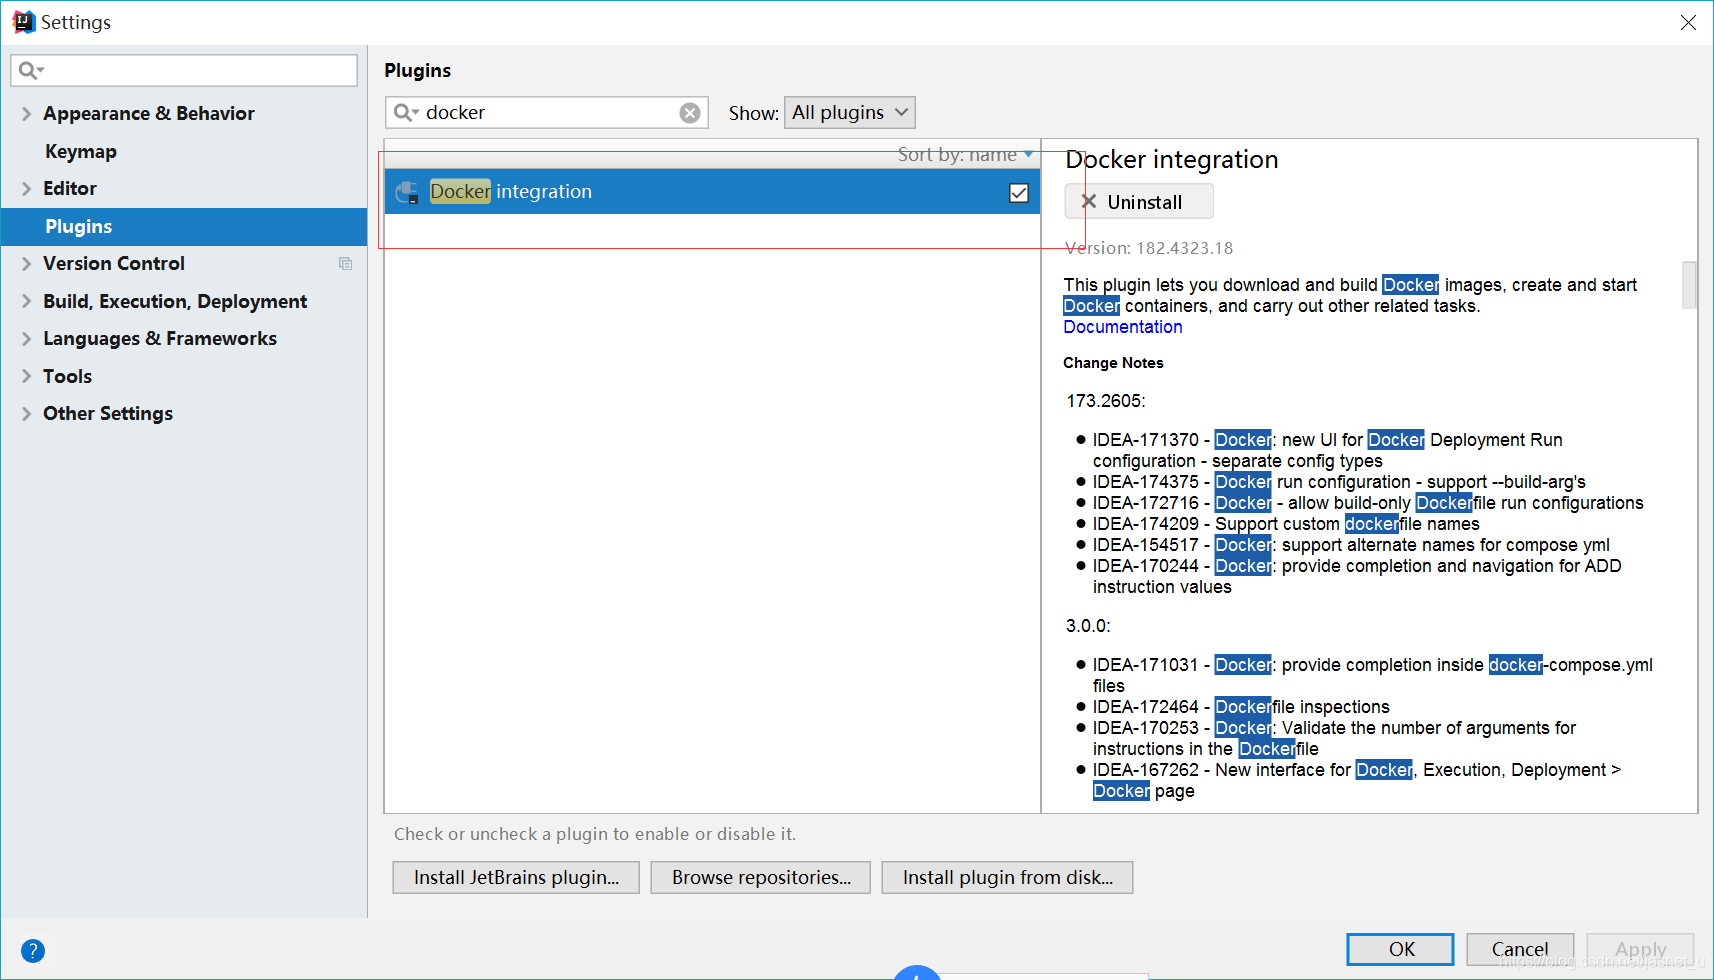Expand the Tools section arrow
Viewport: 1714px width, 980px height.
27,376
